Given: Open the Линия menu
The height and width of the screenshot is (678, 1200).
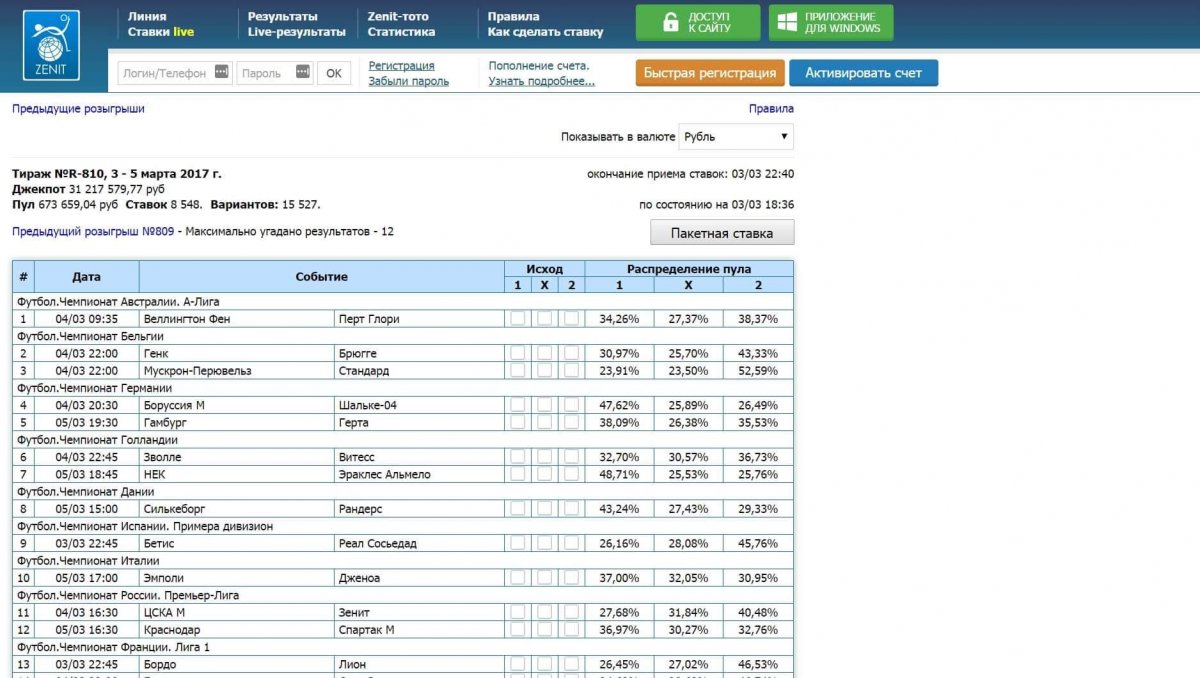Looking at the screenshot, I should (x=147, y=16).
